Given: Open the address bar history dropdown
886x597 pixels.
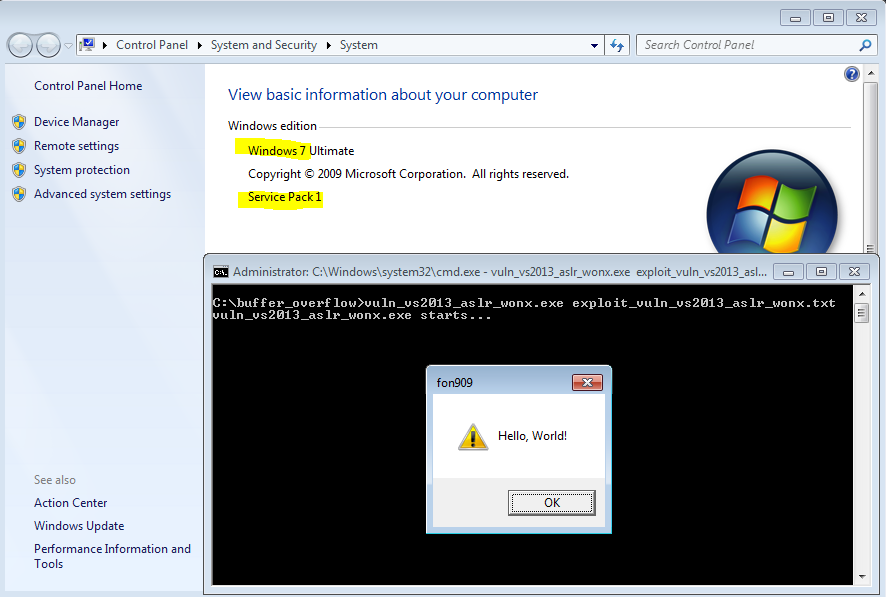Looking at the screenshot, I should click(594, 46).
